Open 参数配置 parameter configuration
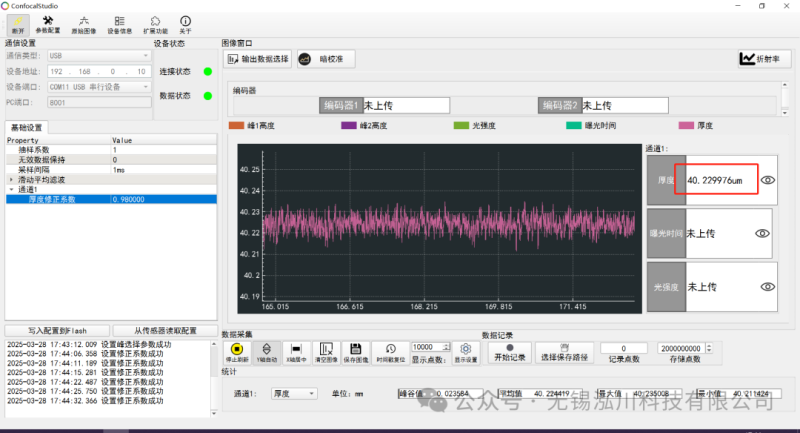The width and height of the screenshot is (800, 433). coord(48,24)
